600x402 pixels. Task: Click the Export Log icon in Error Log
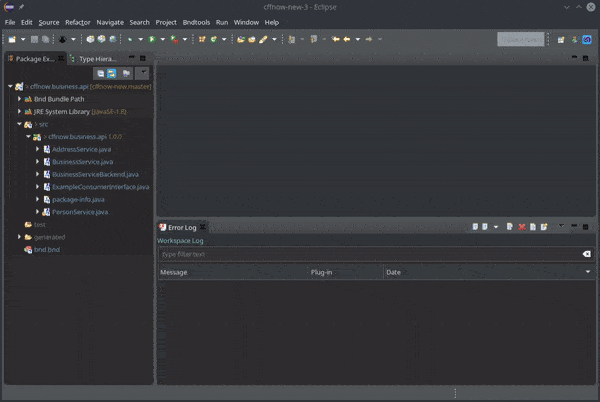[475, 227]
